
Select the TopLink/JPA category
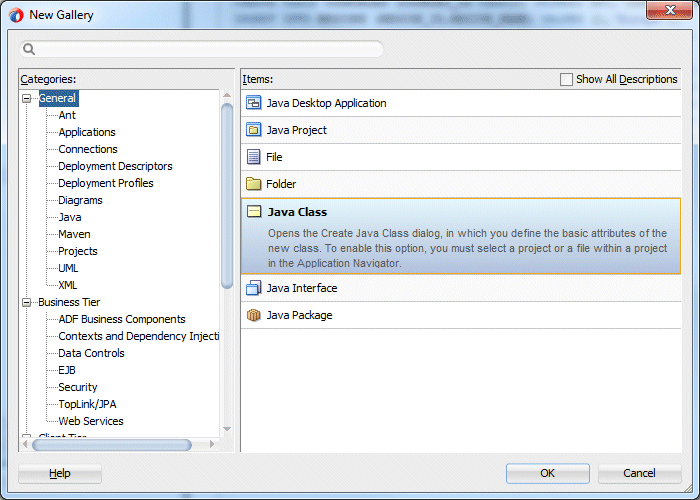point(87,404)
